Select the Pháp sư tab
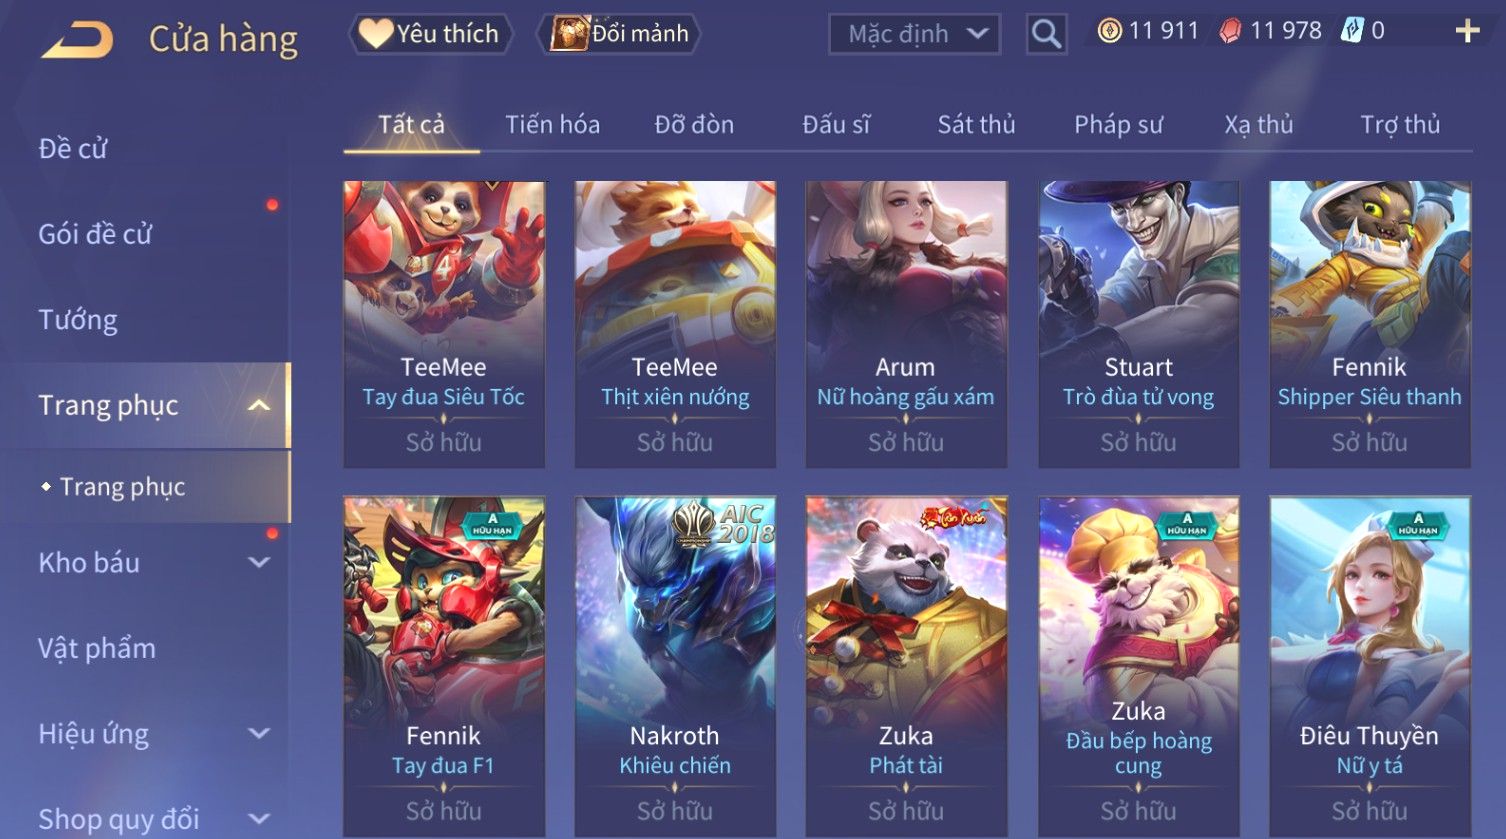Screen dimensions: 1506x839 coord(1118,125)
